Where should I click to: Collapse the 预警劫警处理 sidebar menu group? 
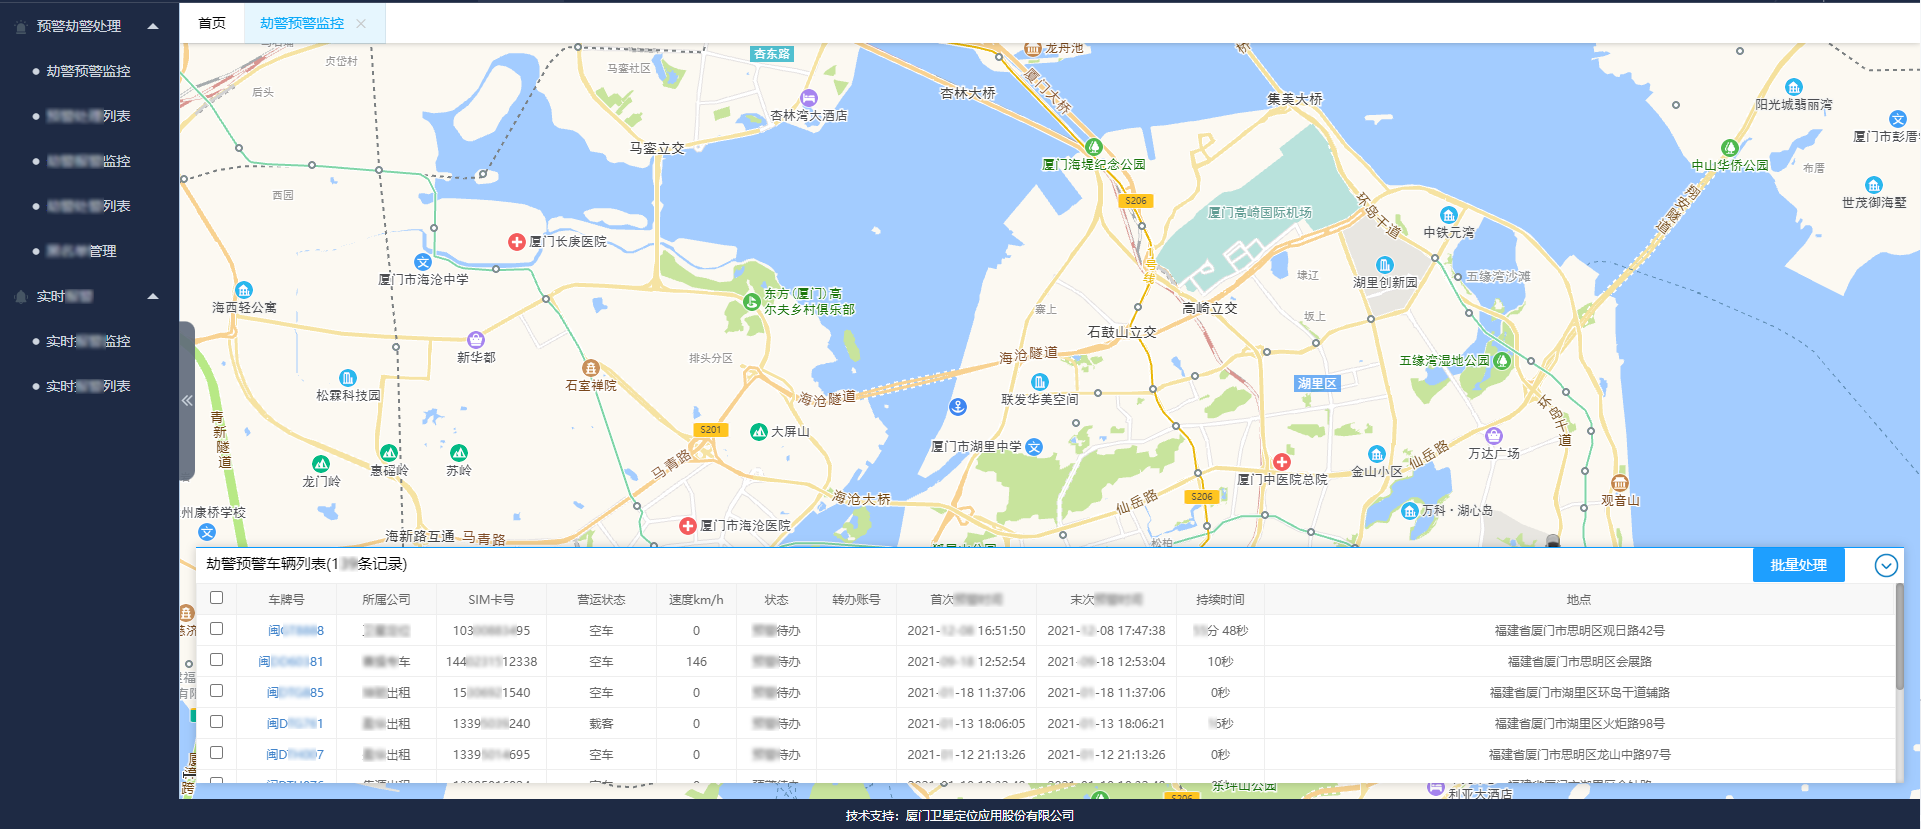[x=153, y=26]
